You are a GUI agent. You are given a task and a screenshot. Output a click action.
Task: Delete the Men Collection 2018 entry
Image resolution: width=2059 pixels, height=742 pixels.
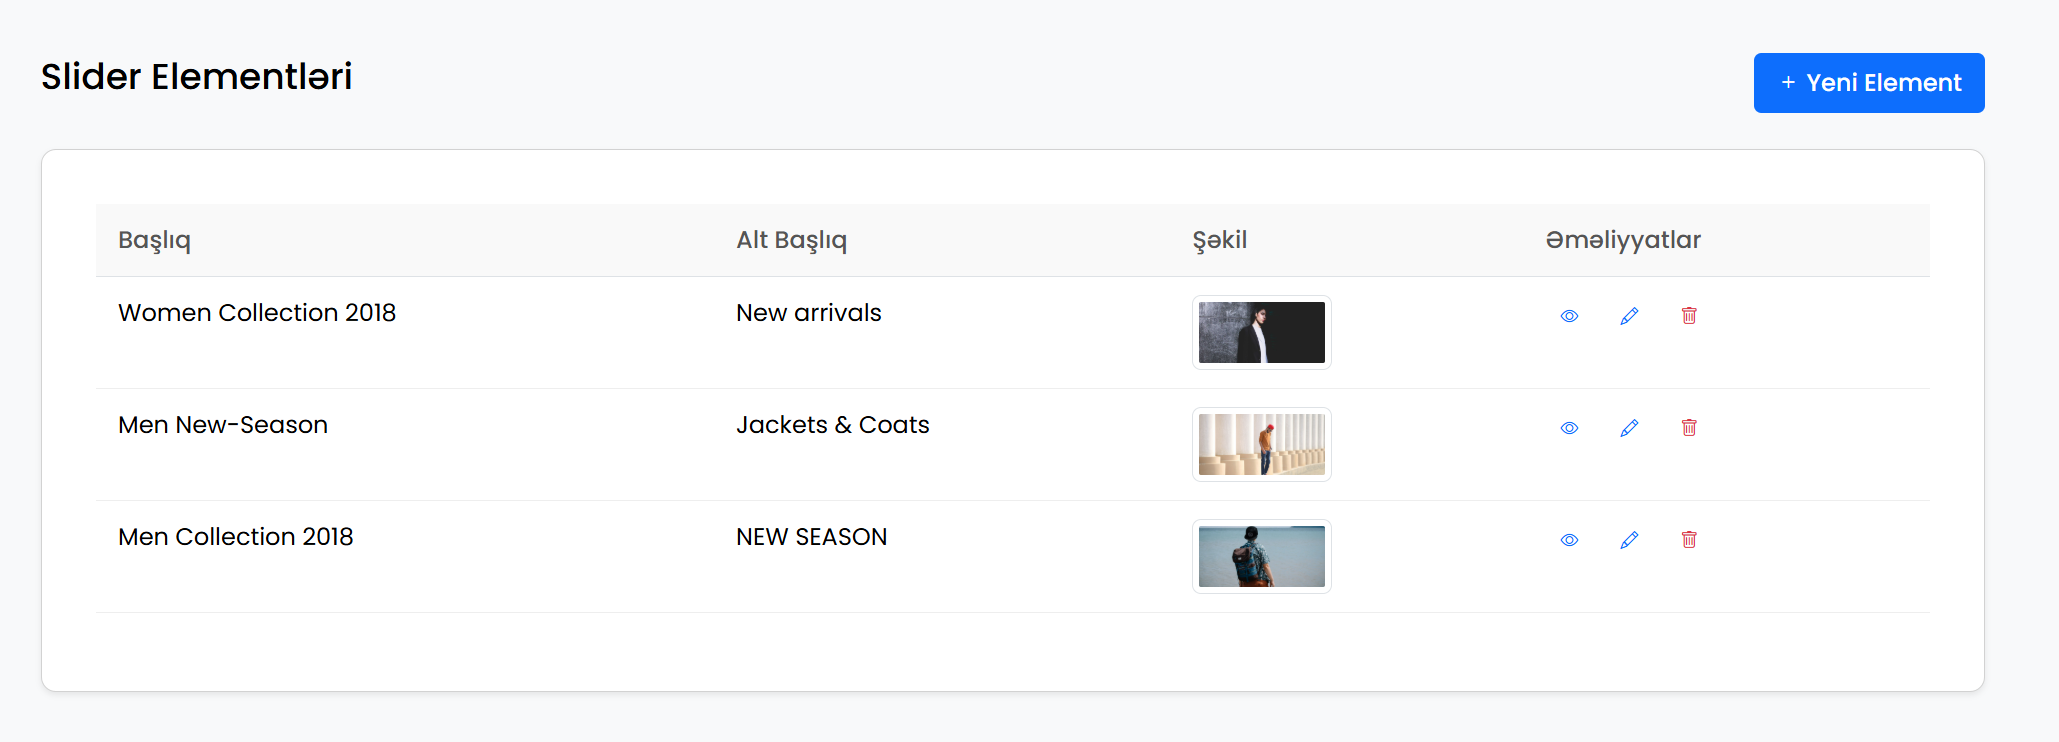1689,540
